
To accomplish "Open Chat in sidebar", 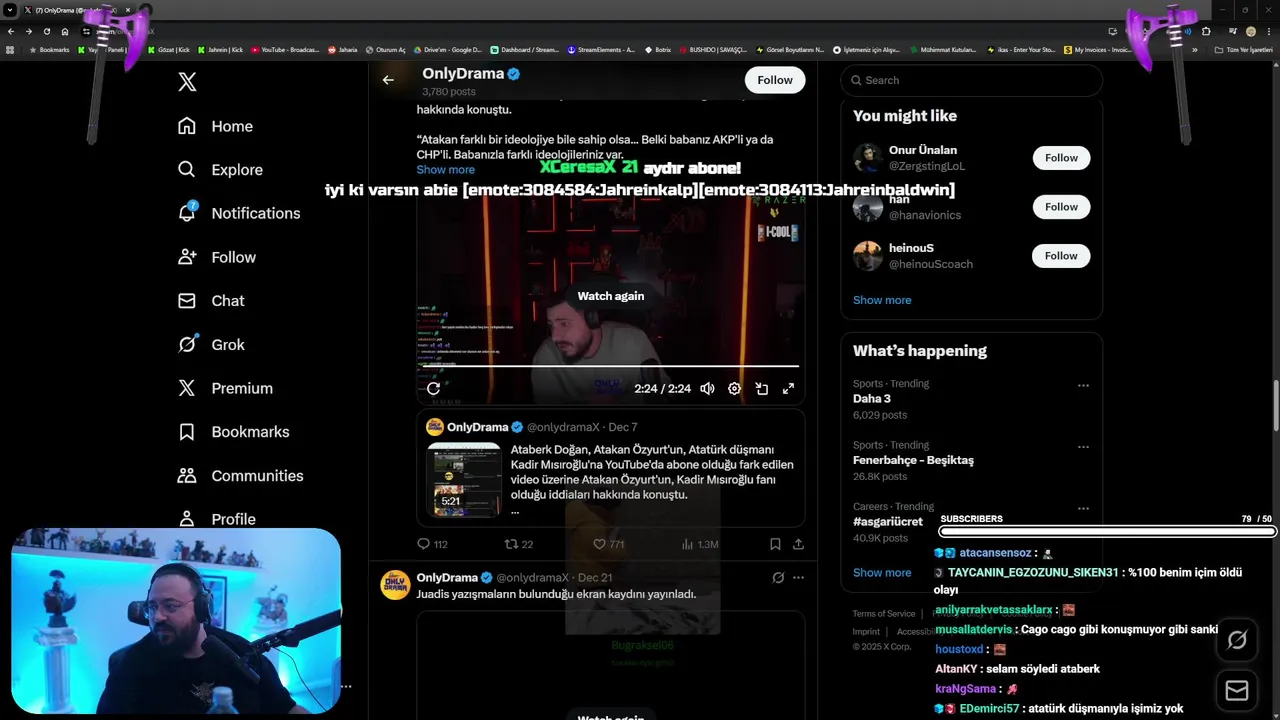I will point(211,301).
